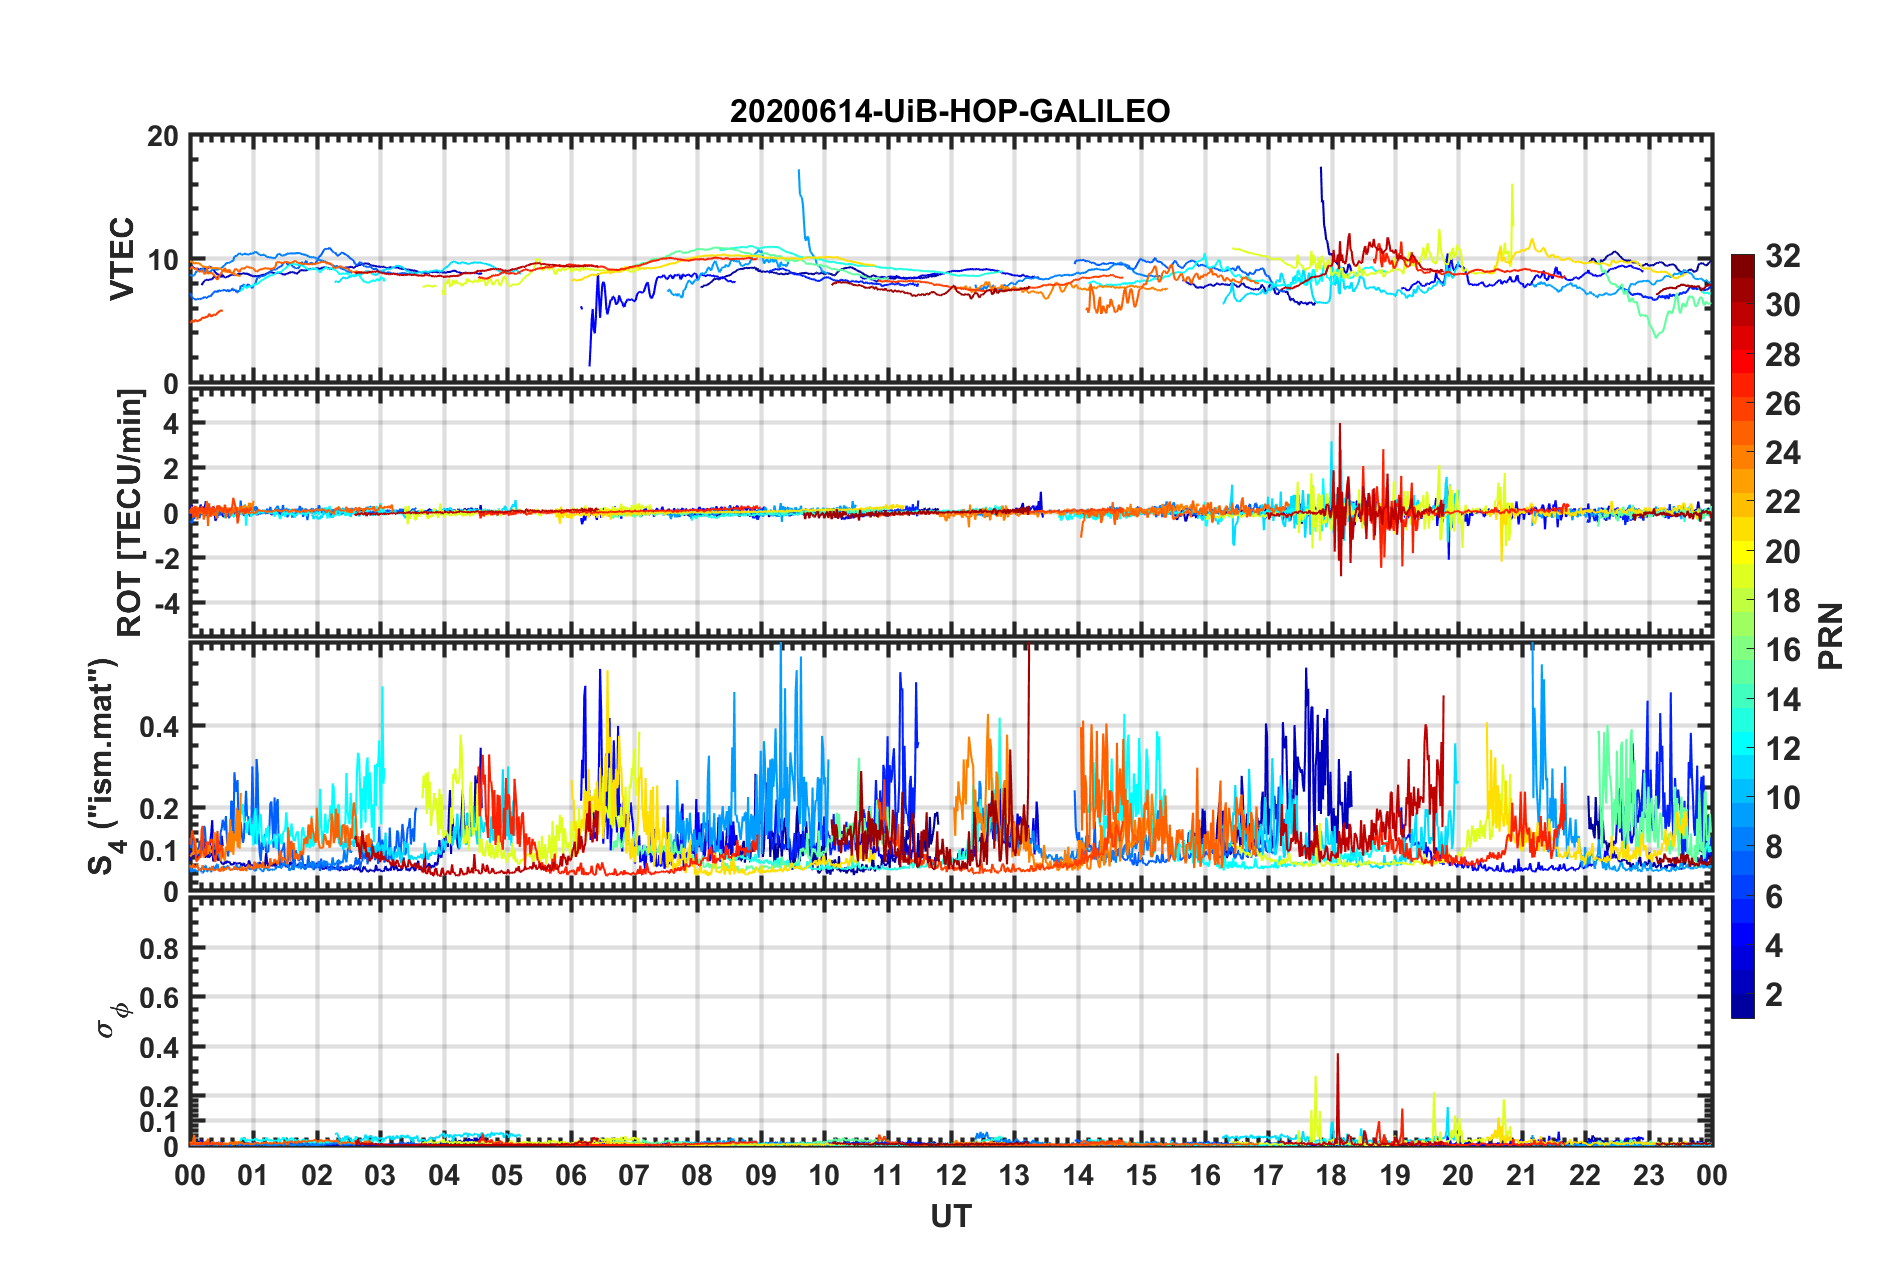The image size is (1902, 1272).
Task: Click the cyan colorbar region near 12
Action: point(1743,748)
